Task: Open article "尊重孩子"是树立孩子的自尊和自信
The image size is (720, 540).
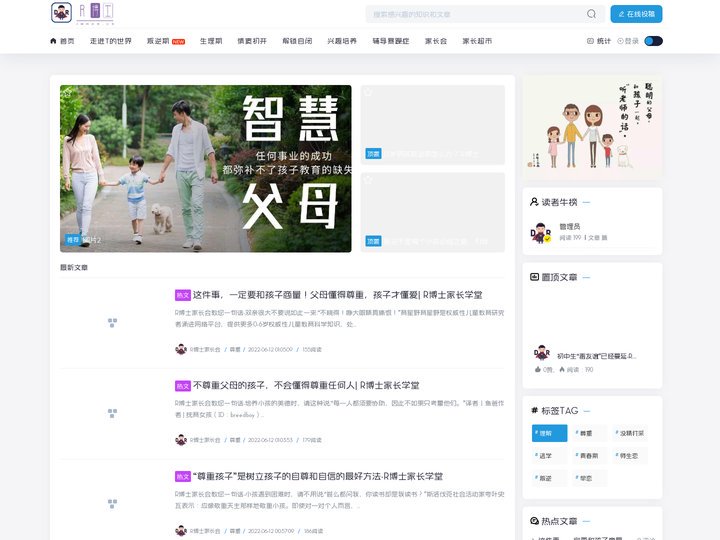Action: tap(318, 476)
